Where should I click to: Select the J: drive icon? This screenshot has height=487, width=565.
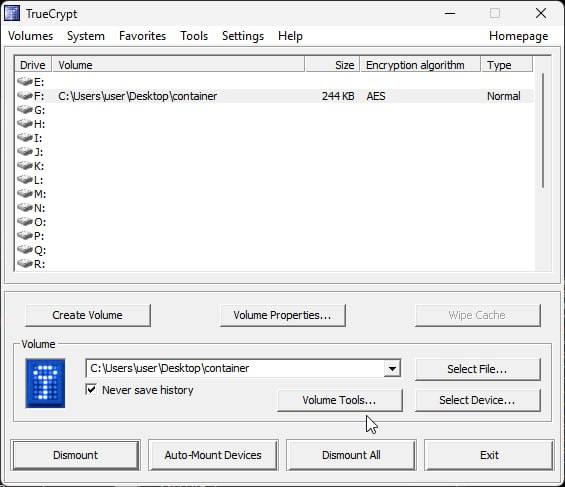pos(25,152)
